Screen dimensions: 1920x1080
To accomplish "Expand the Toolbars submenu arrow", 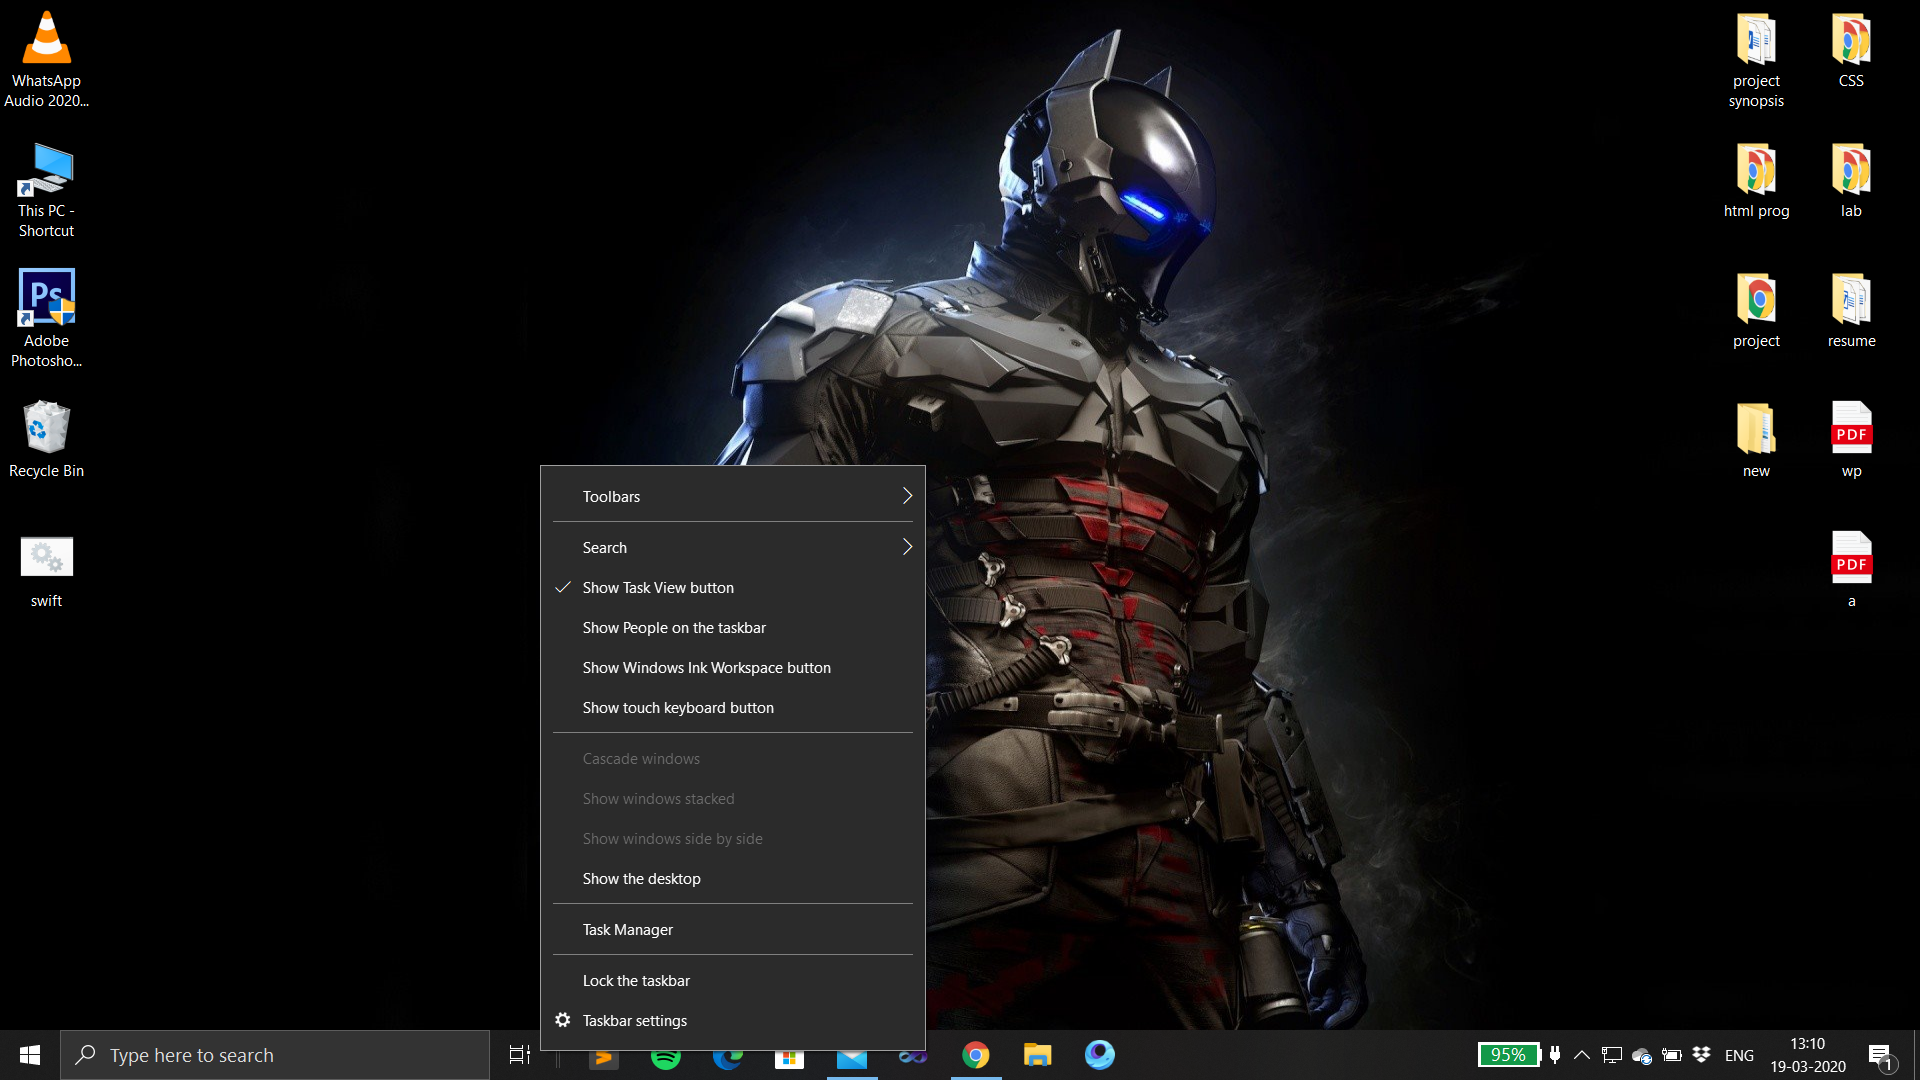I will [x=907, y=496].
